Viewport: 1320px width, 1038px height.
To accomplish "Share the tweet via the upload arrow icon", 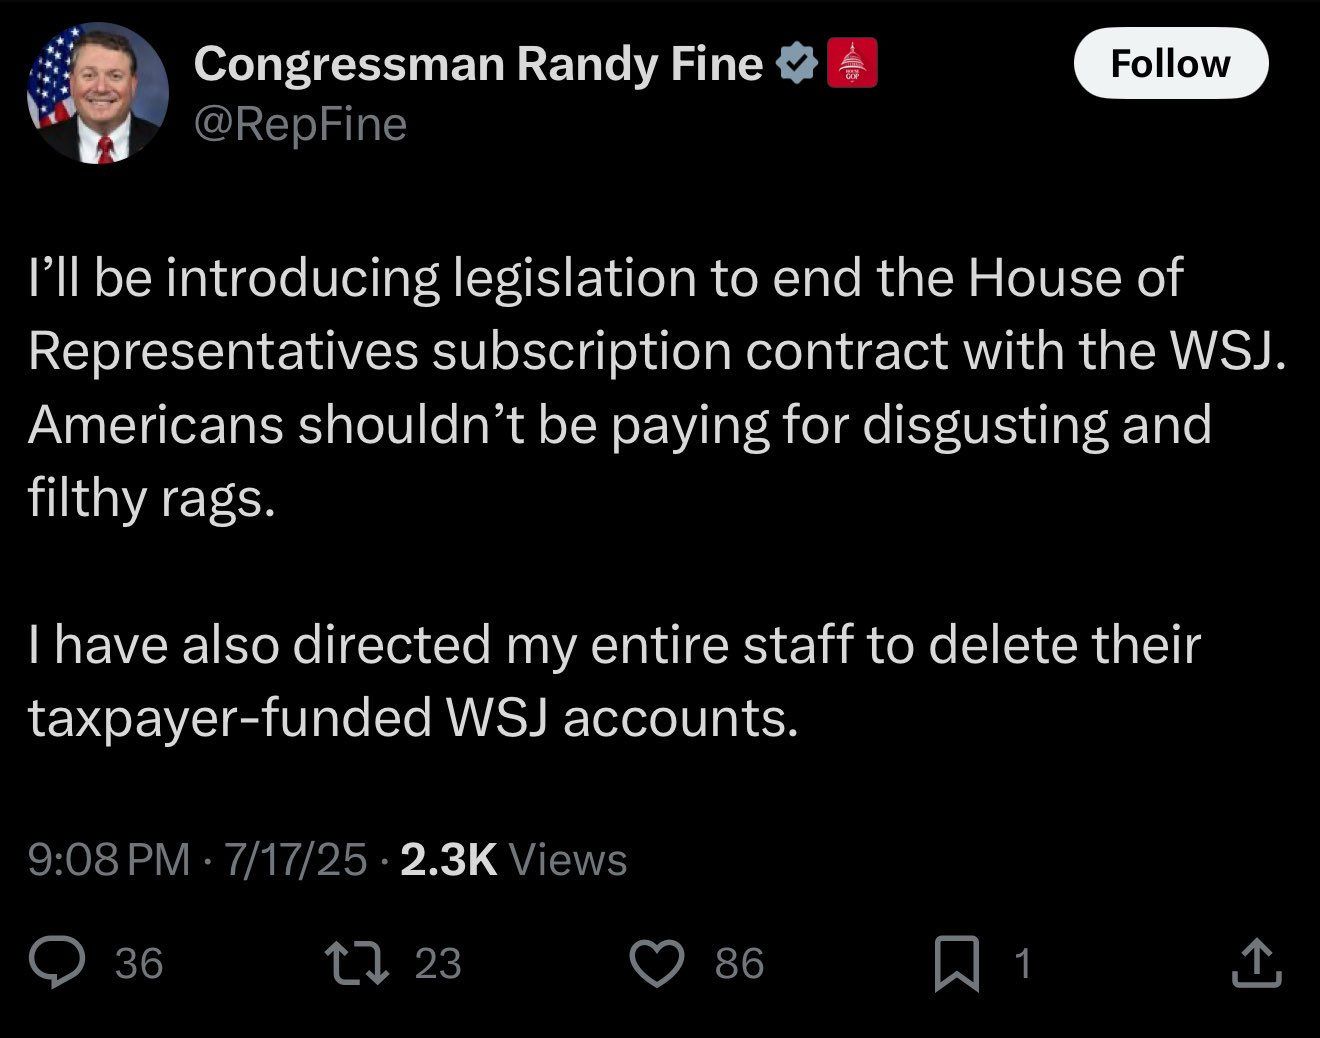I will tap(1258, 964).
